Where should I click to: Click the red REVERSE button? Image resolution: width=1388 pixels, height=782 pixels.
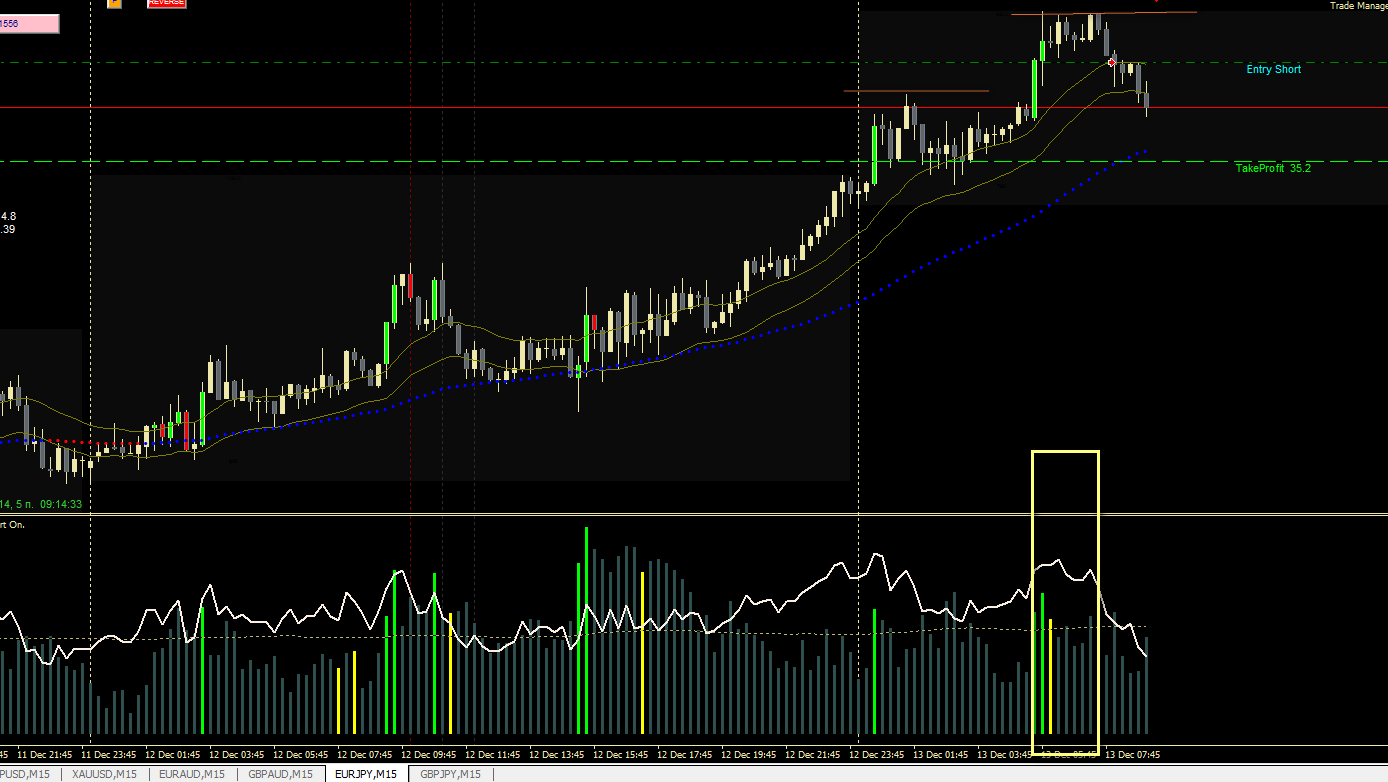point(165,3)
